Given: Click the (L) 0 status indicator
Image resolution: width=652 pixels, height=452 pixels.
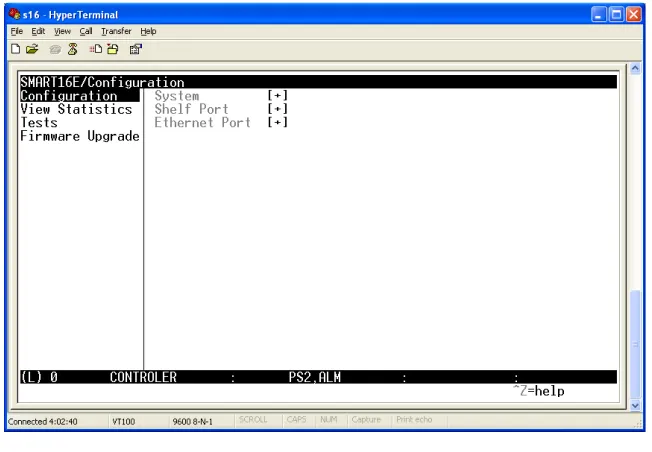Looking at the screenshot, I should 39,377.
